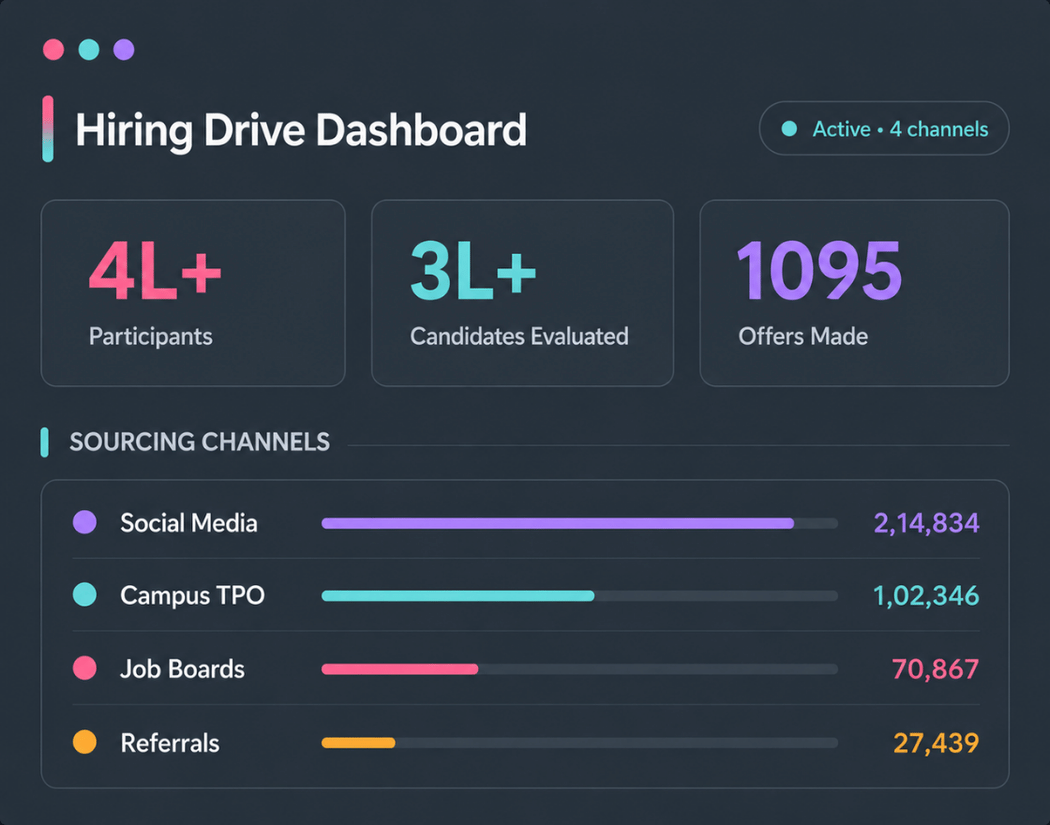Click the teal window dot
The height and width of the screenshot is (825, 1050).
point(89,50)
